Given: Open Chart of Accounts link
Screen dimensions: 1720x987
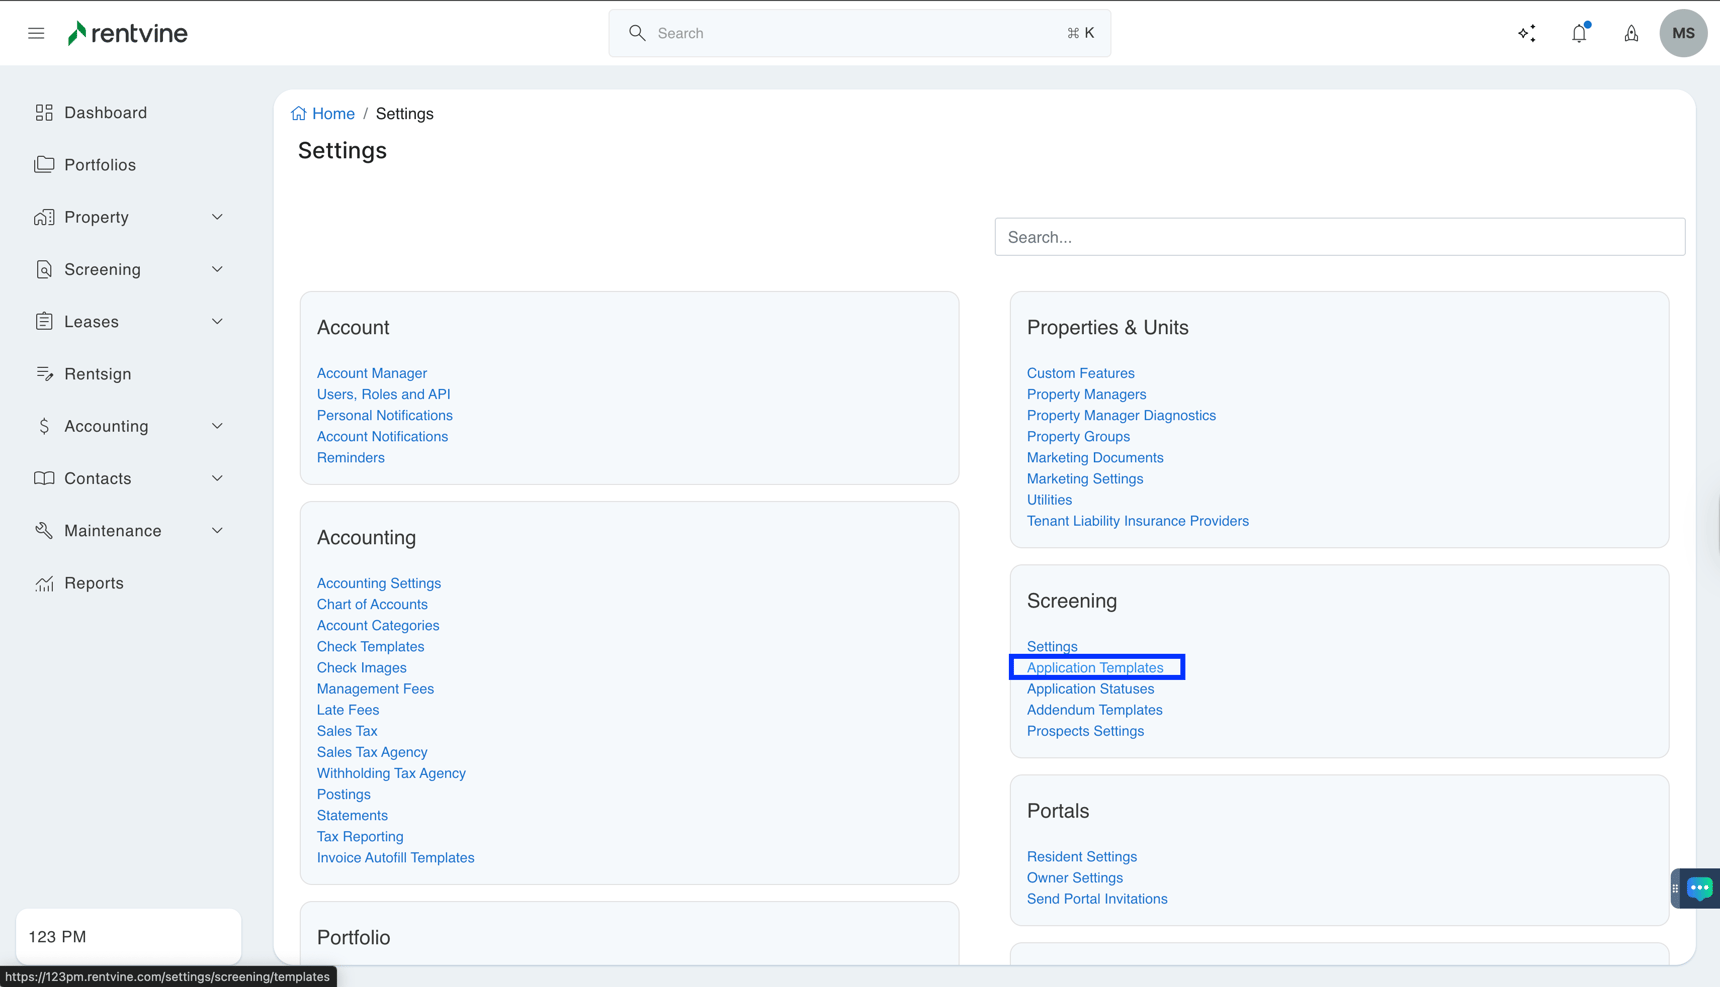Looking at the screenshot, I should click(371, 604).
